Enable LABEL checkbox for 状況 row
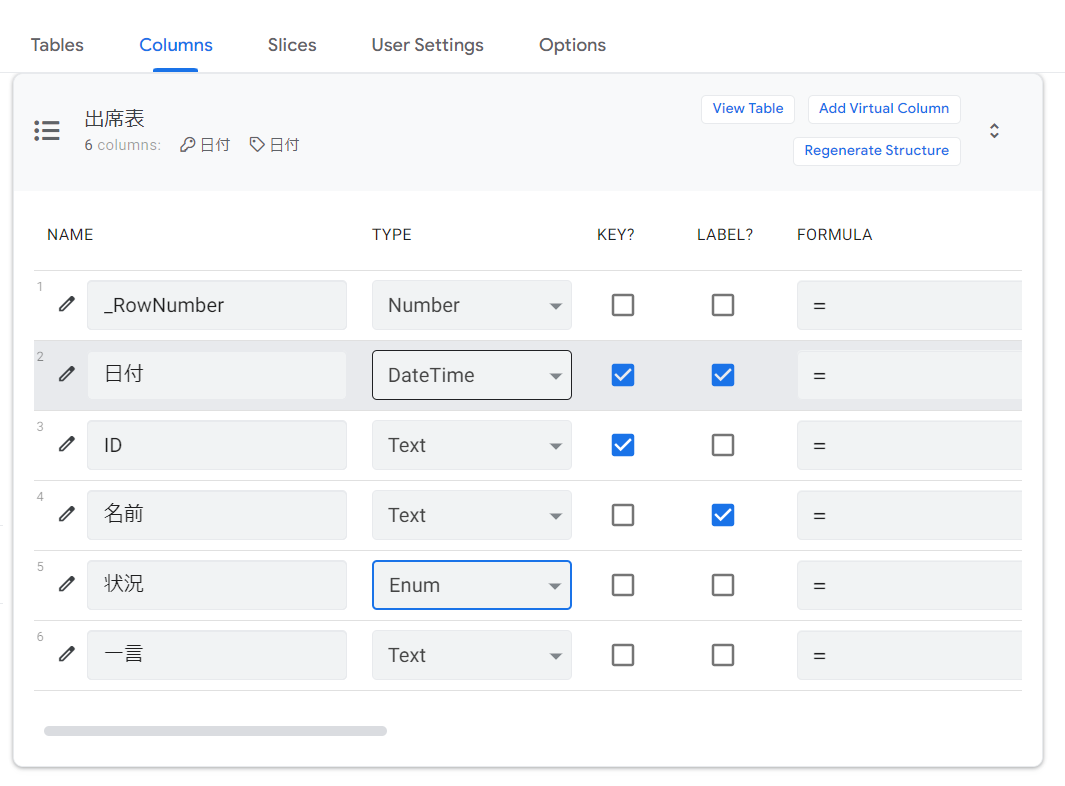The image size is (1065, 786). (x=723, y=585)
